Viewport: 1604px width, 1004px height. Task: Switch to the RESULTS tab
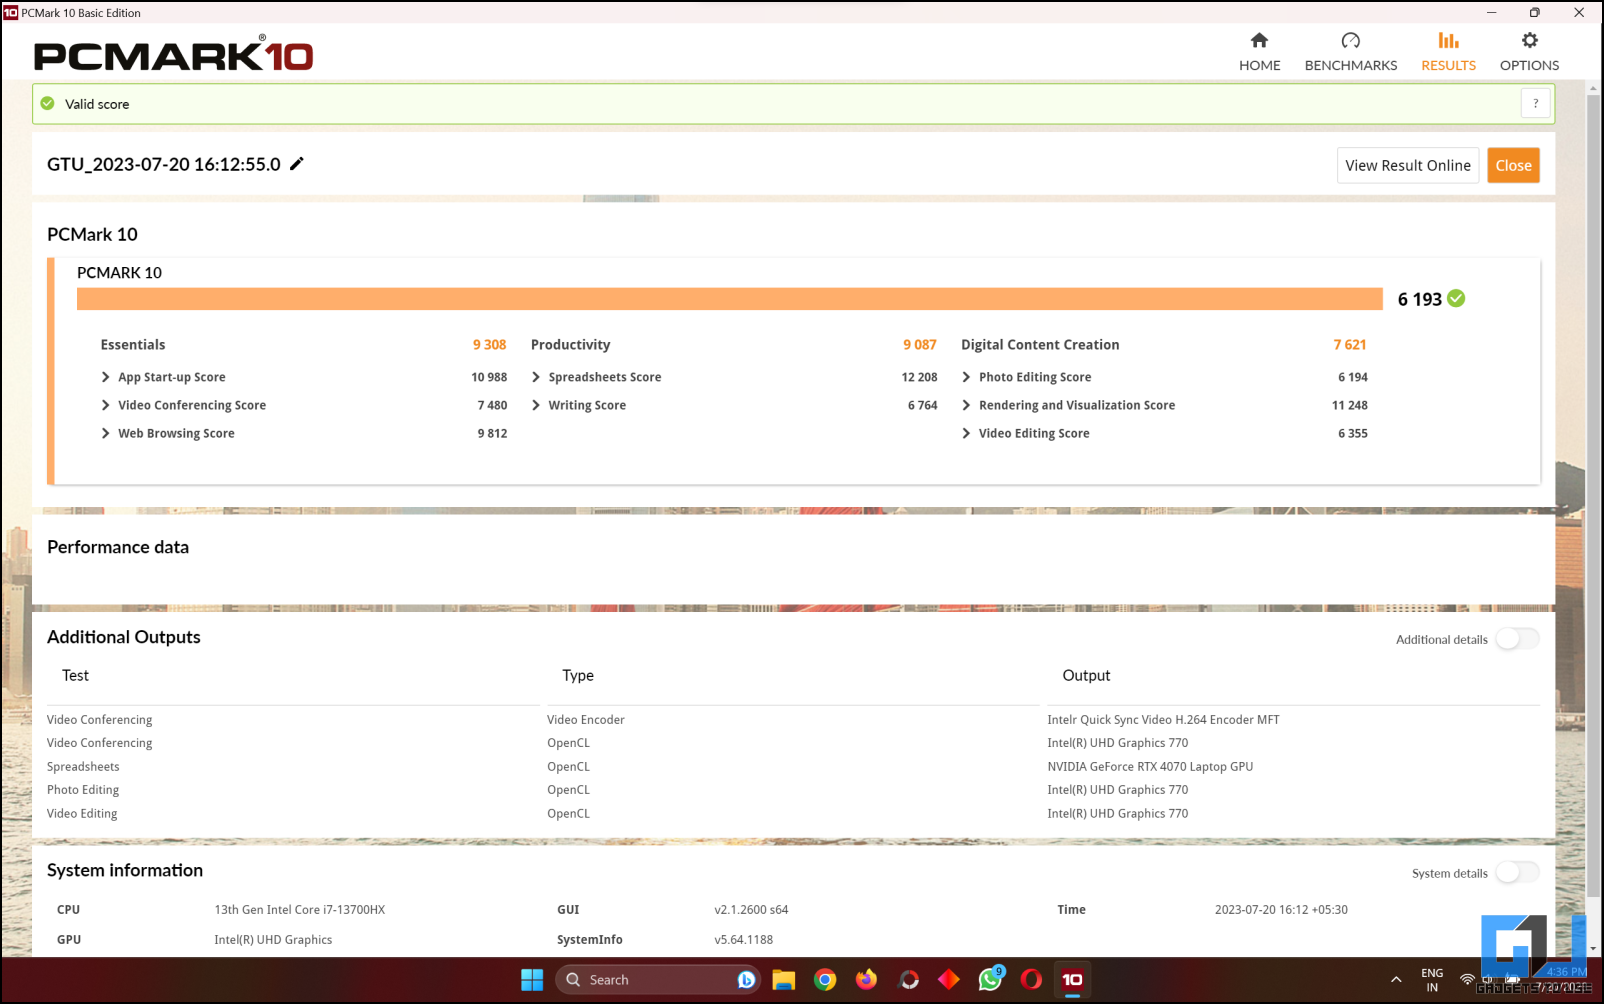[x=1448, y=52]
